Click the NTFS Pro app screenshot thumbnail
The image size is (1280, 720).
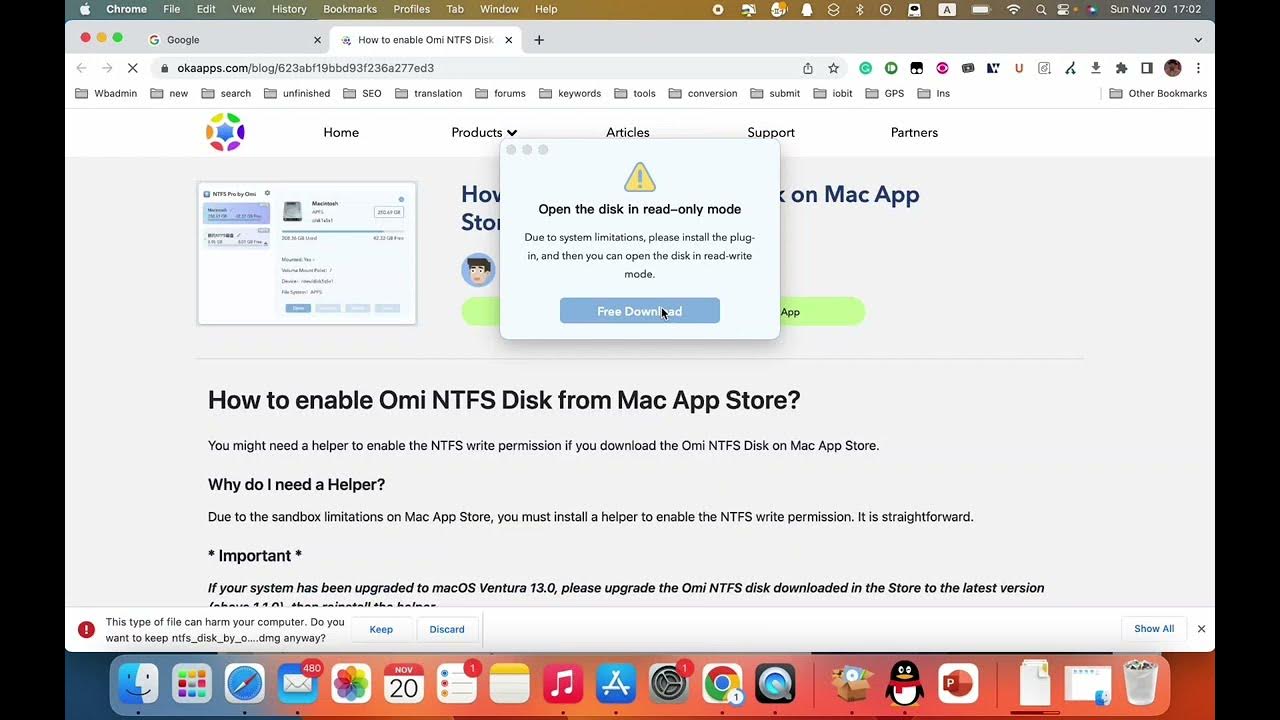[x=307, y=253]
